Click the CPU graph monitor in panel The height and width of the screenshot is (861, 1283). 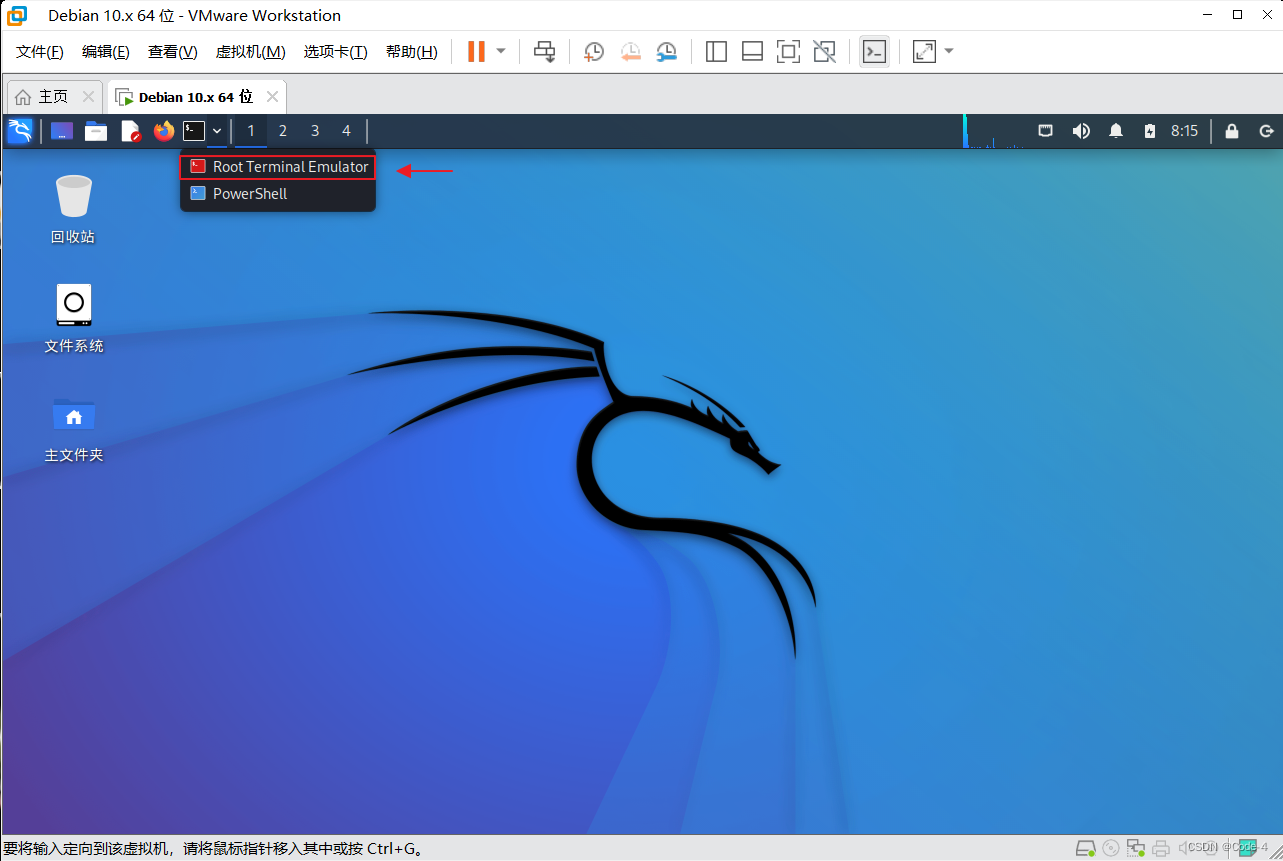click(x=994, y=131)
